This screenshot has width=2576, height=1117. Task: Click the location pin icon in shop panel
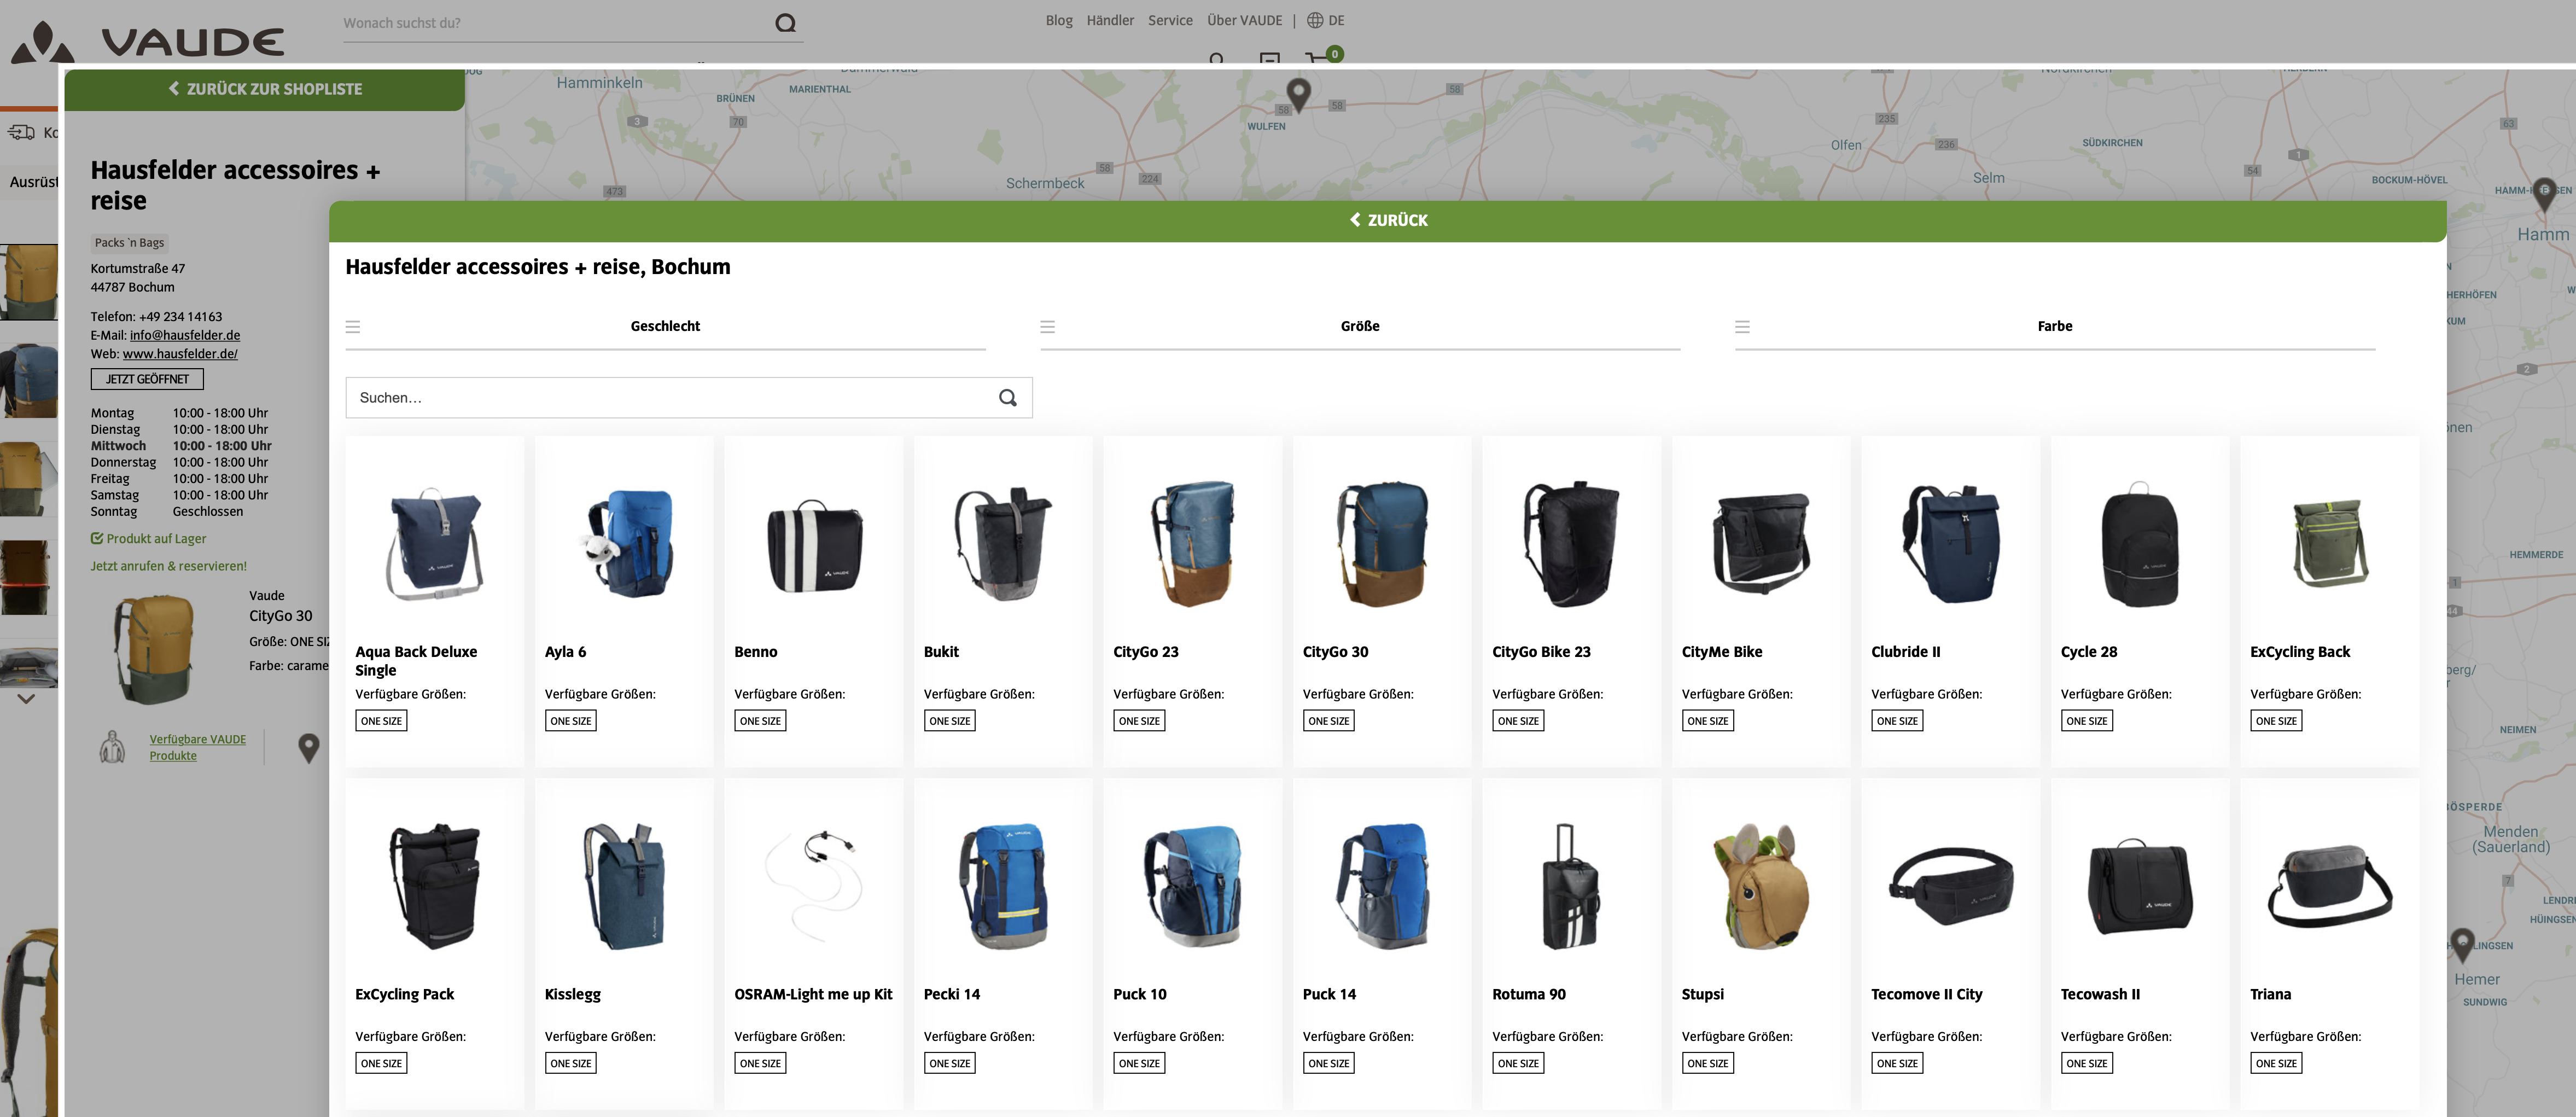click(x=309, y=747)
